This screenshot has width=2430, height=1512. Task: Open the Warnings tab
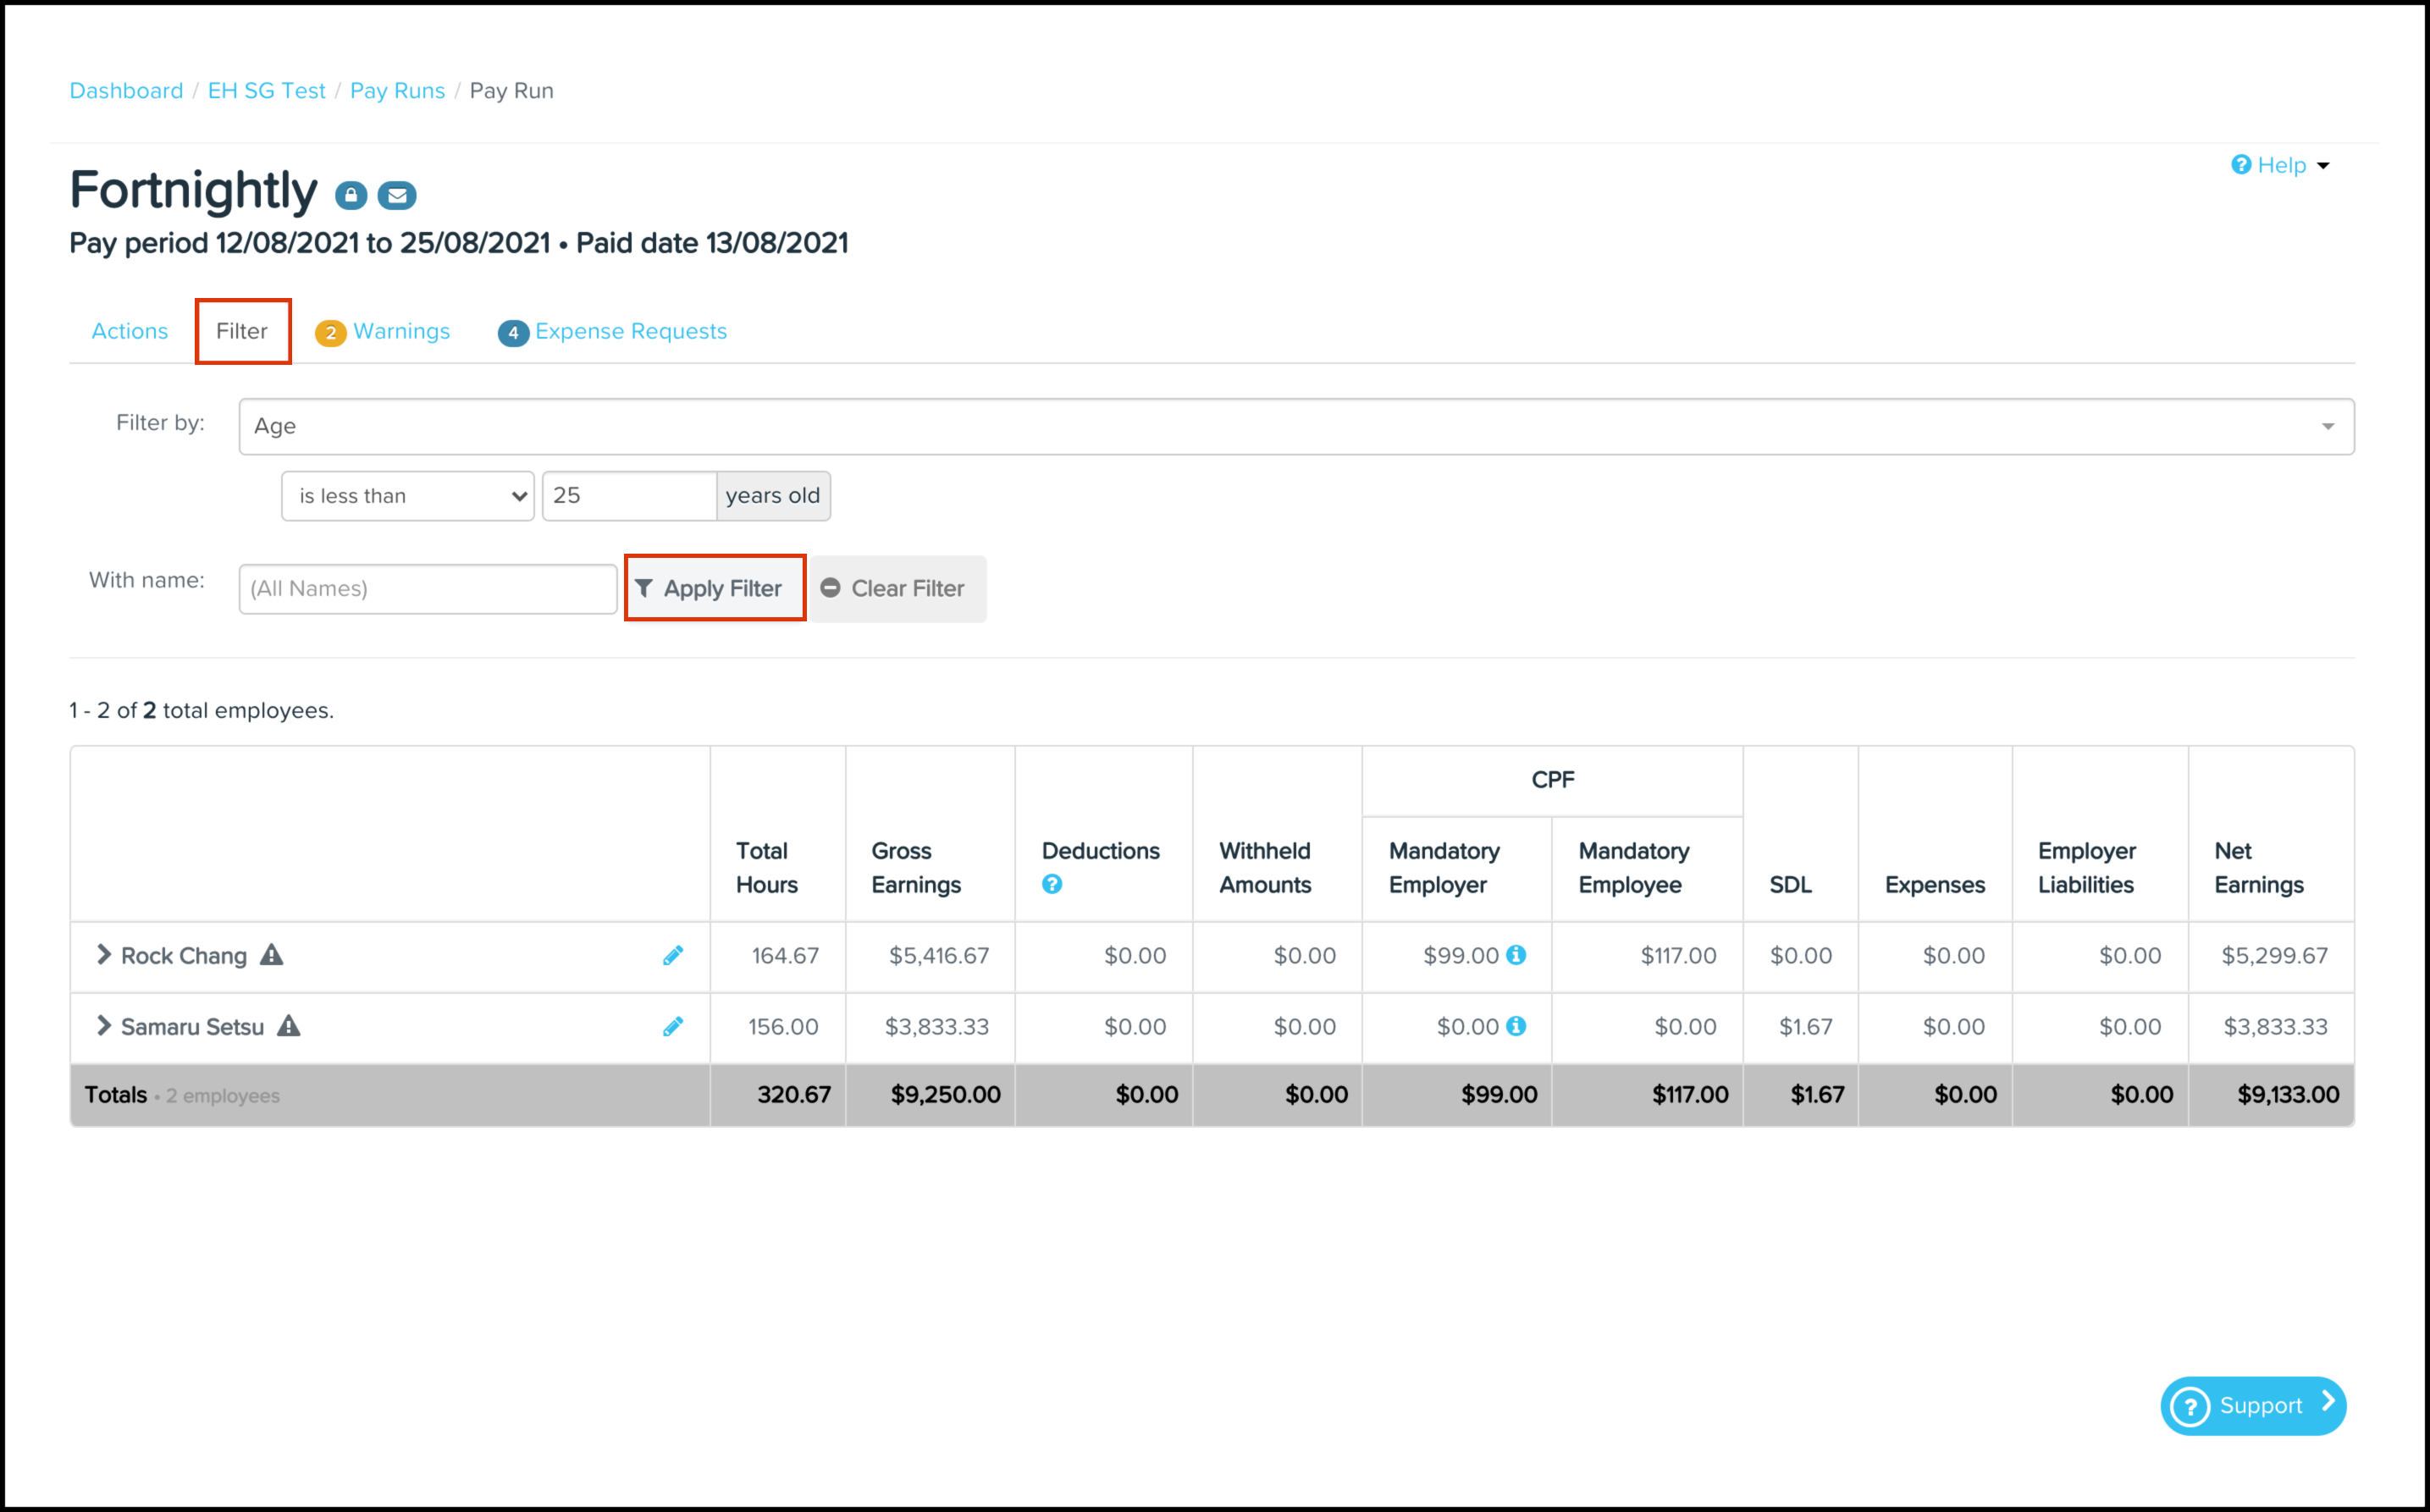(x=383, y=331)
